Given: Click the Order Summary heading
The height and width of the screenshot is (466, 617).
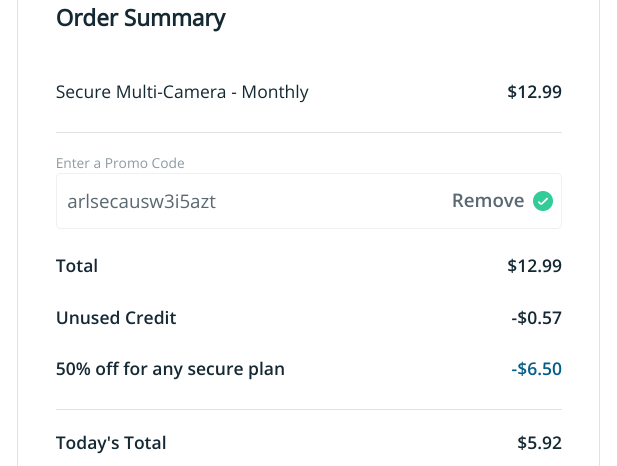Looking at the screenshot, I should pos(141,18).
